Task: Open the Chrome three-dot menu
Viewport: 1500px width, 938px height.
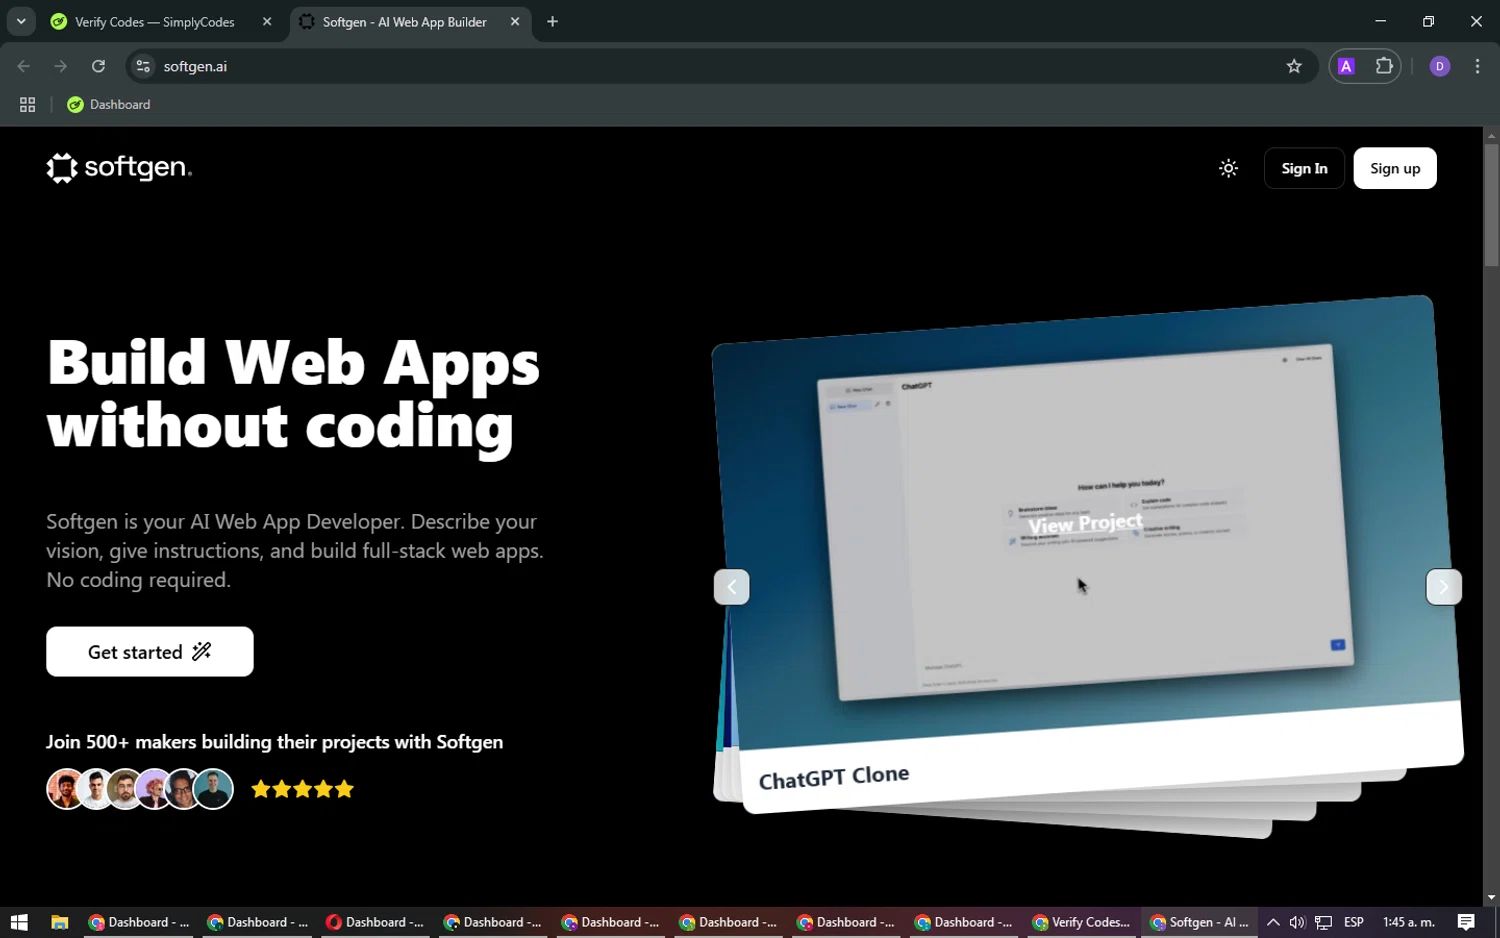Action: [1477, 66]
